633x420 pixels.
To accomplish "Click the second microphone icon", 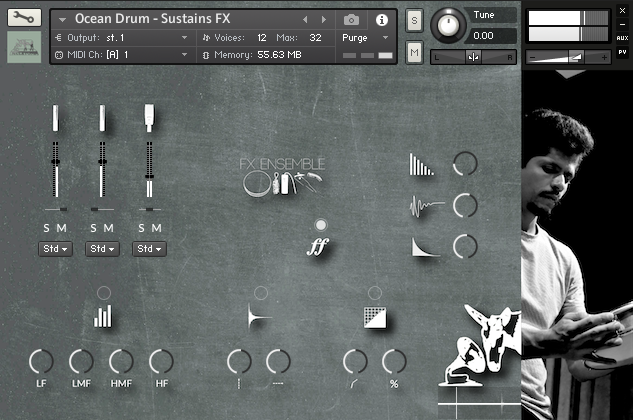I will (102, 118).
